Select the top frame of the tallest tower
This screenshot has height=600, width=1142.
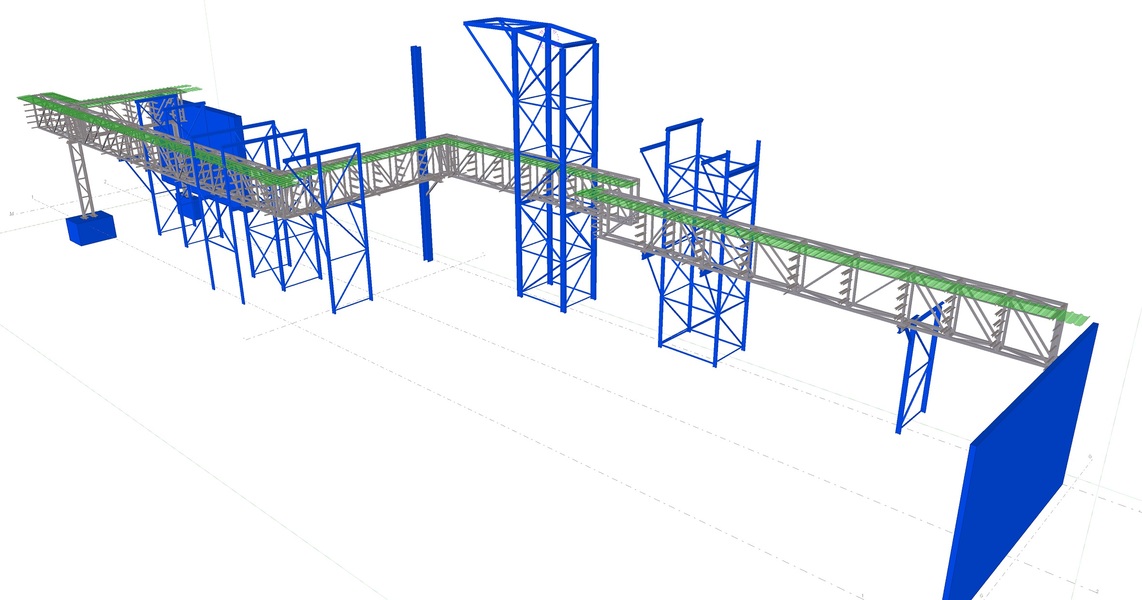pos(530,26)
